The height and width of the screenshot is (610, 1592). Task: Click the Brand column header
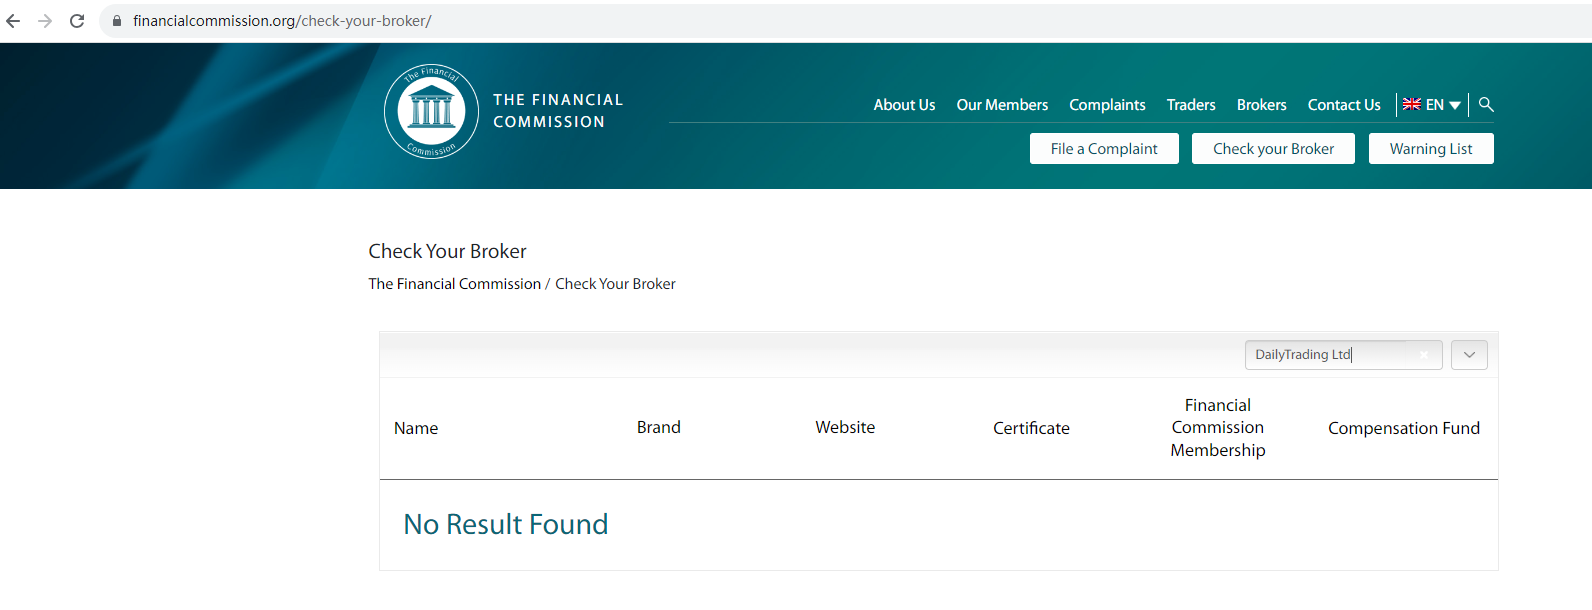(x=659, y=427)
